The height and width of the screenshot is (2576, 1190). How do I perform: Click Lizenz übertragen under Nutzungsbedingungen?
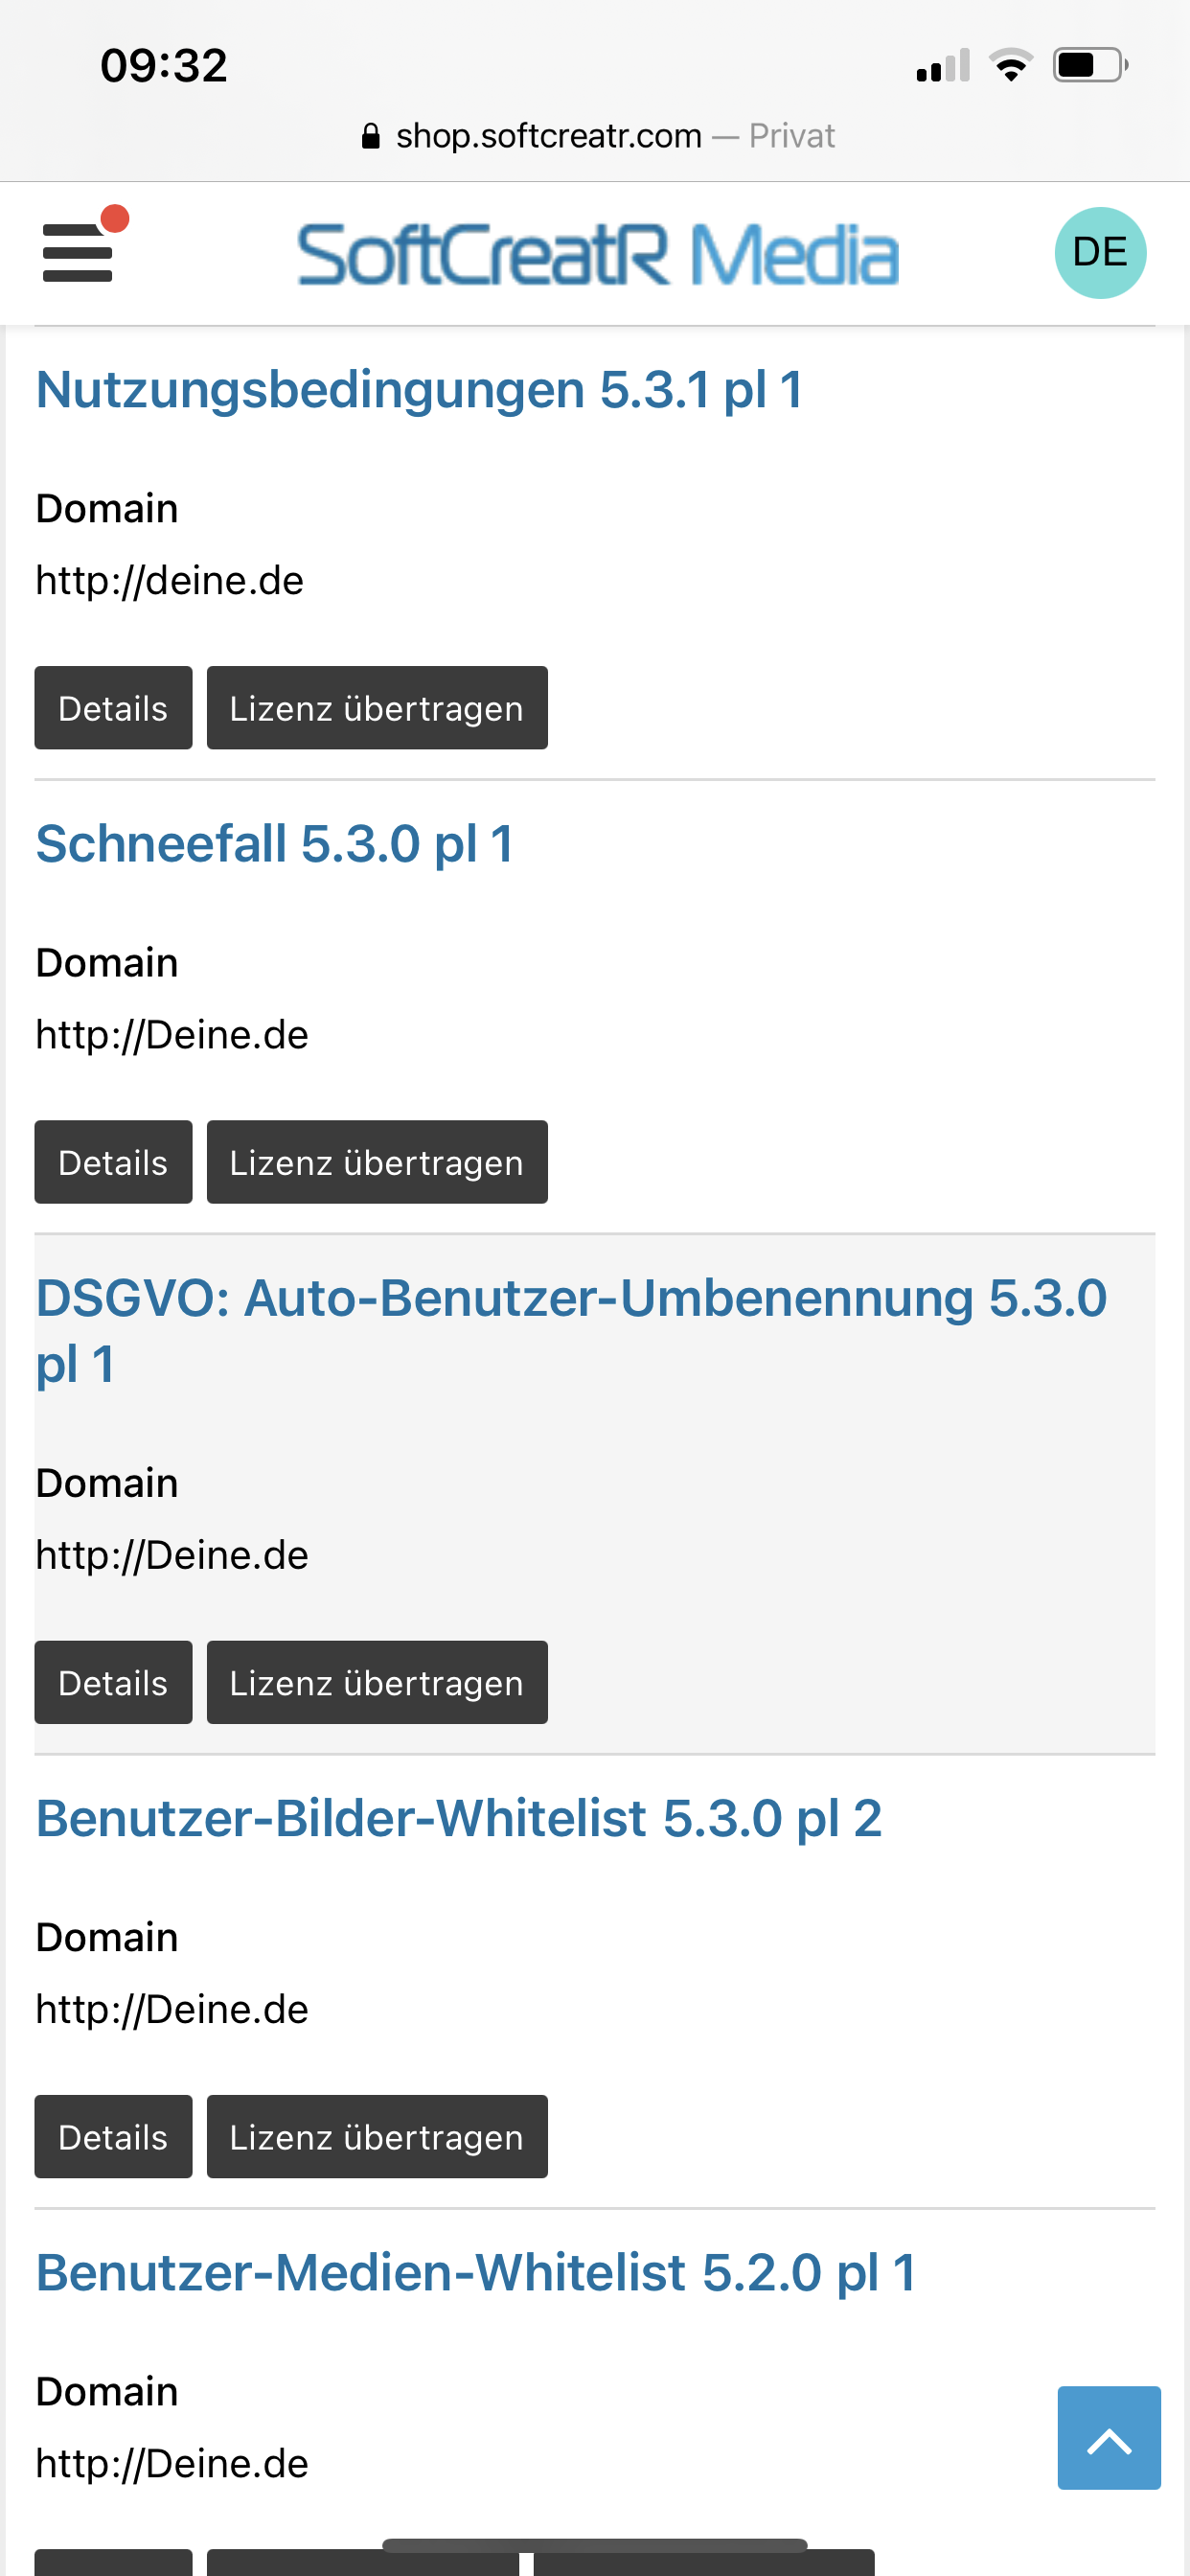tap(377, 708)
